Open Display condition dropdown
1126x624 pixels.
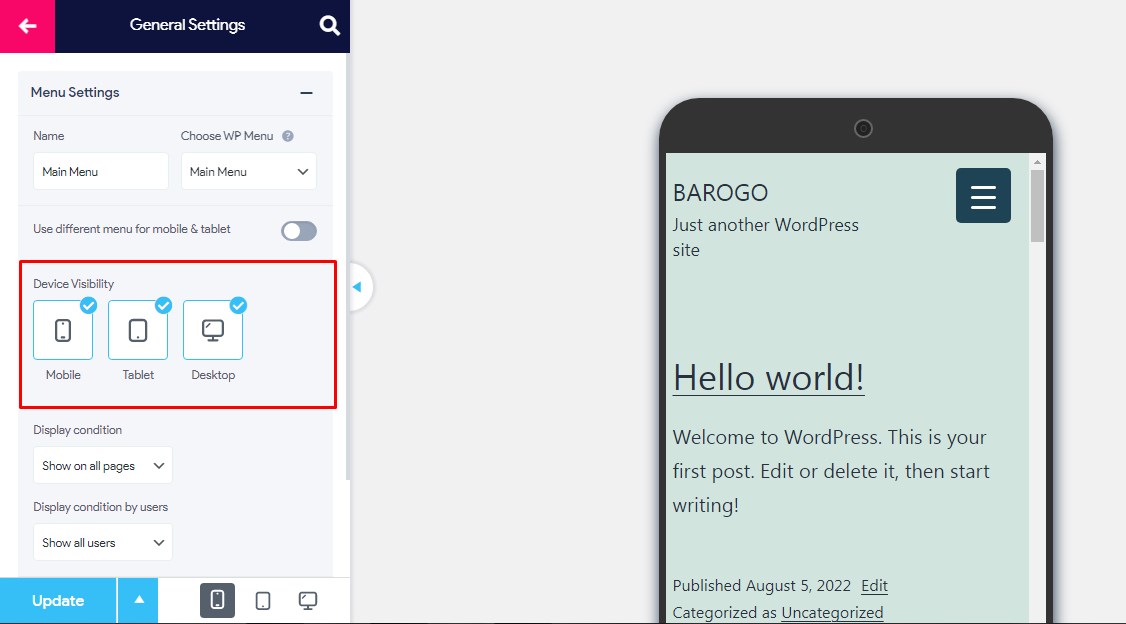point(102,465)
